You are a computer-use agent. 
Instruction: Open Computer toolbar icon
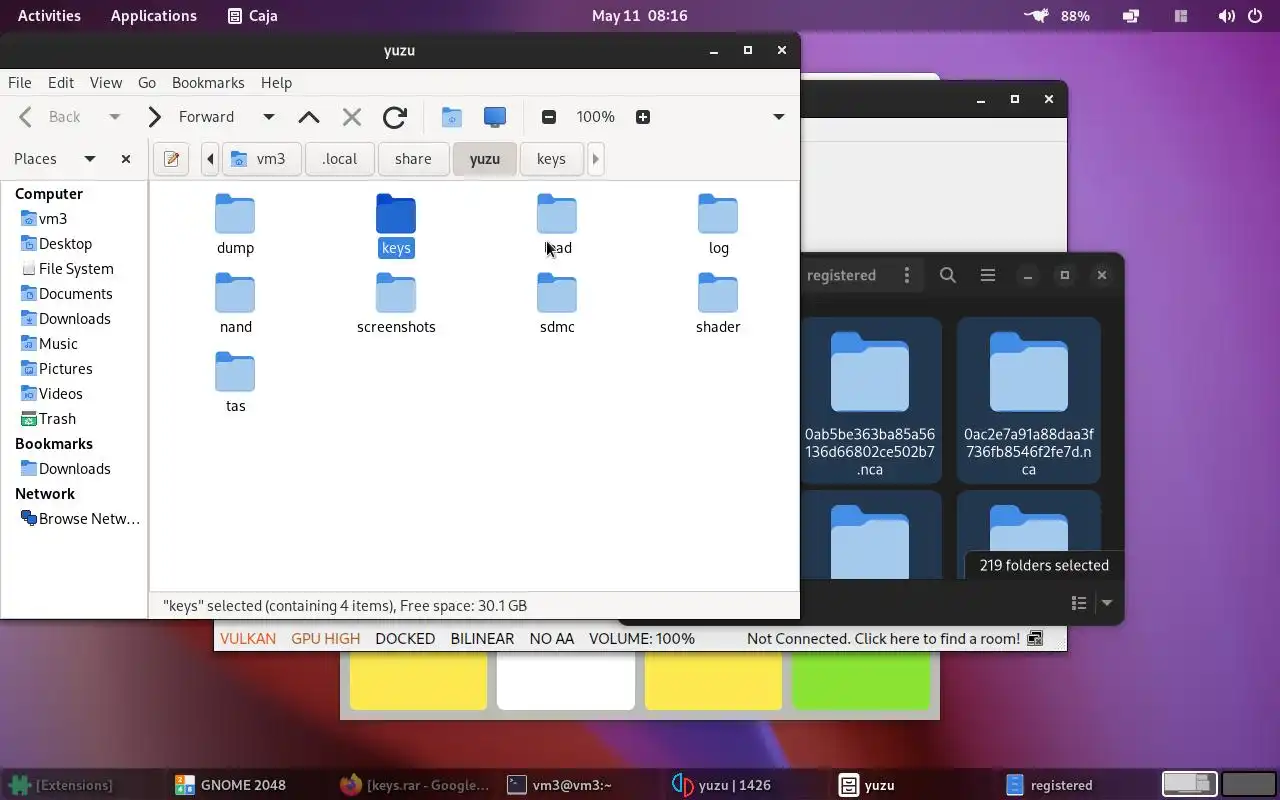(495, 117)
